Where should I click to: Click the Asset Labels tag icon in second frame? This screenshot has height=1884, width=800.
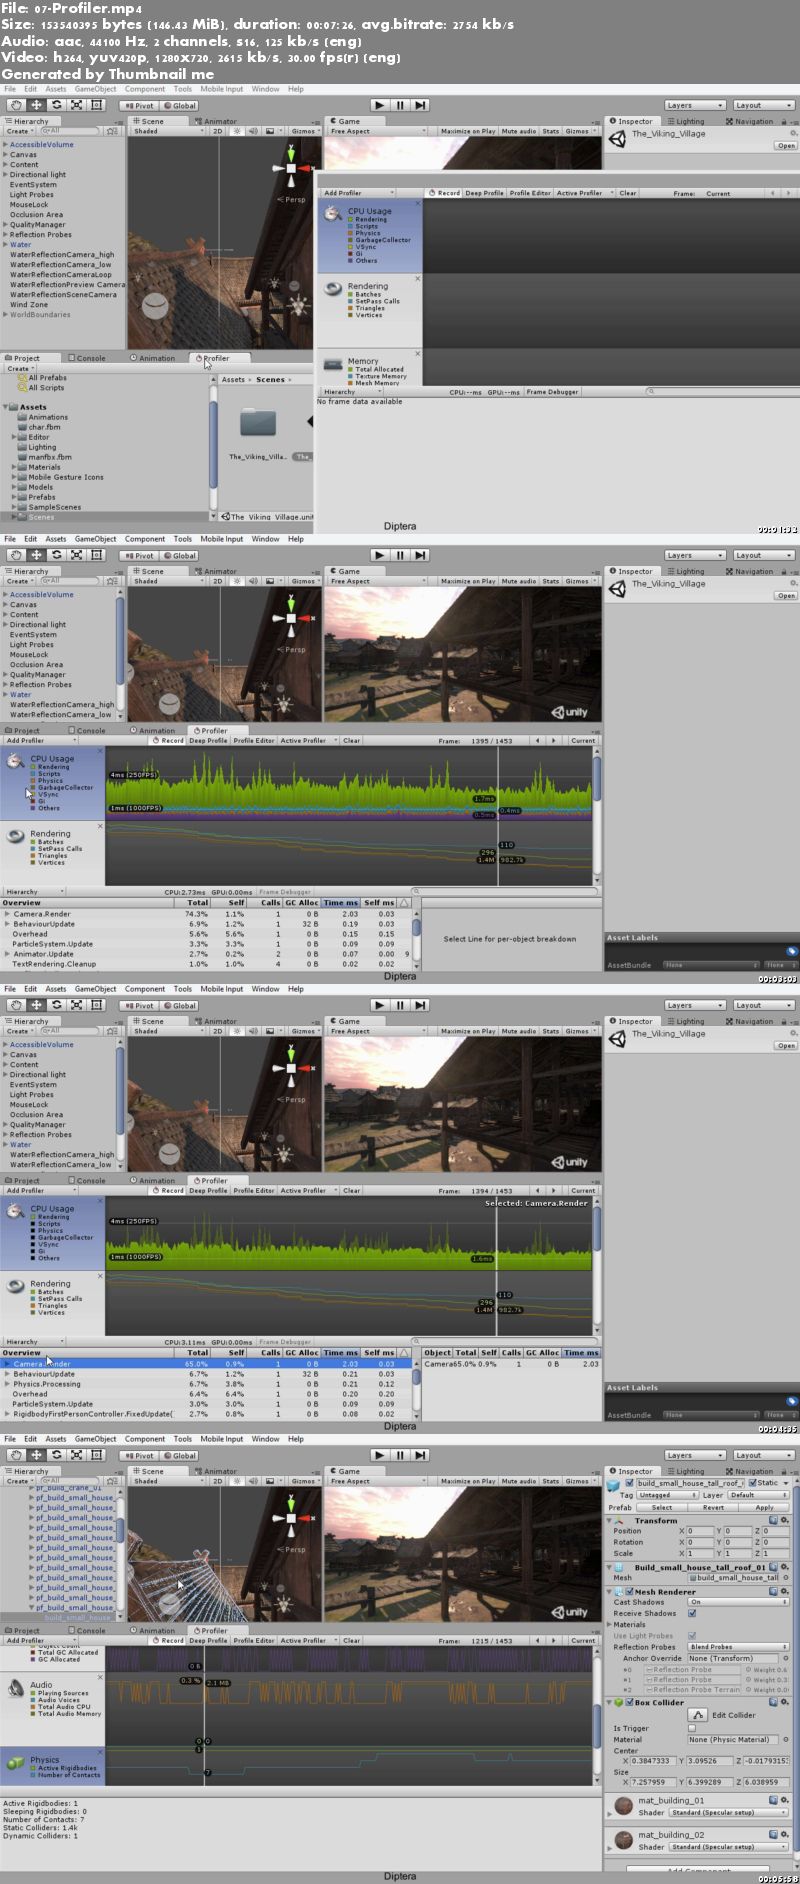[791, 951]
